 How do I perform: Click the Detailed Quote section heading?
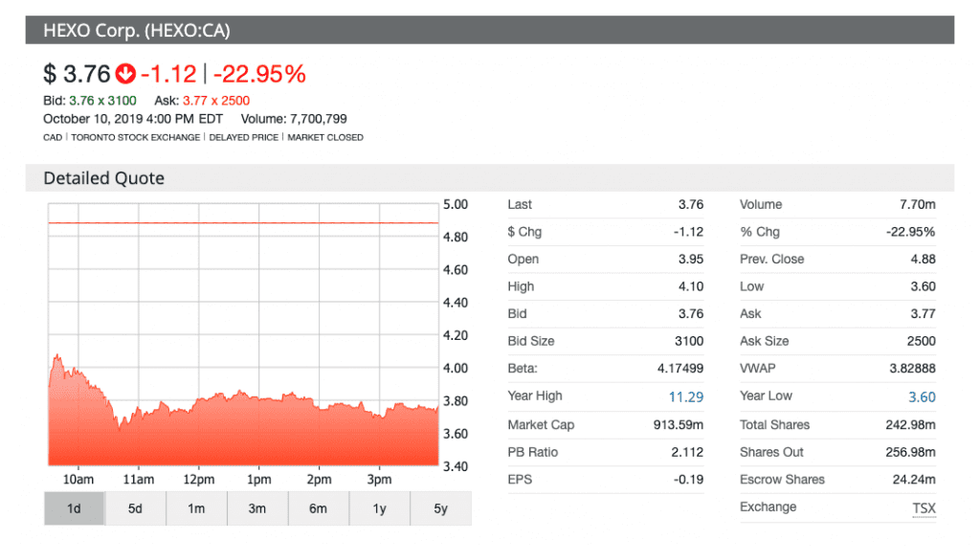[104, 178]
